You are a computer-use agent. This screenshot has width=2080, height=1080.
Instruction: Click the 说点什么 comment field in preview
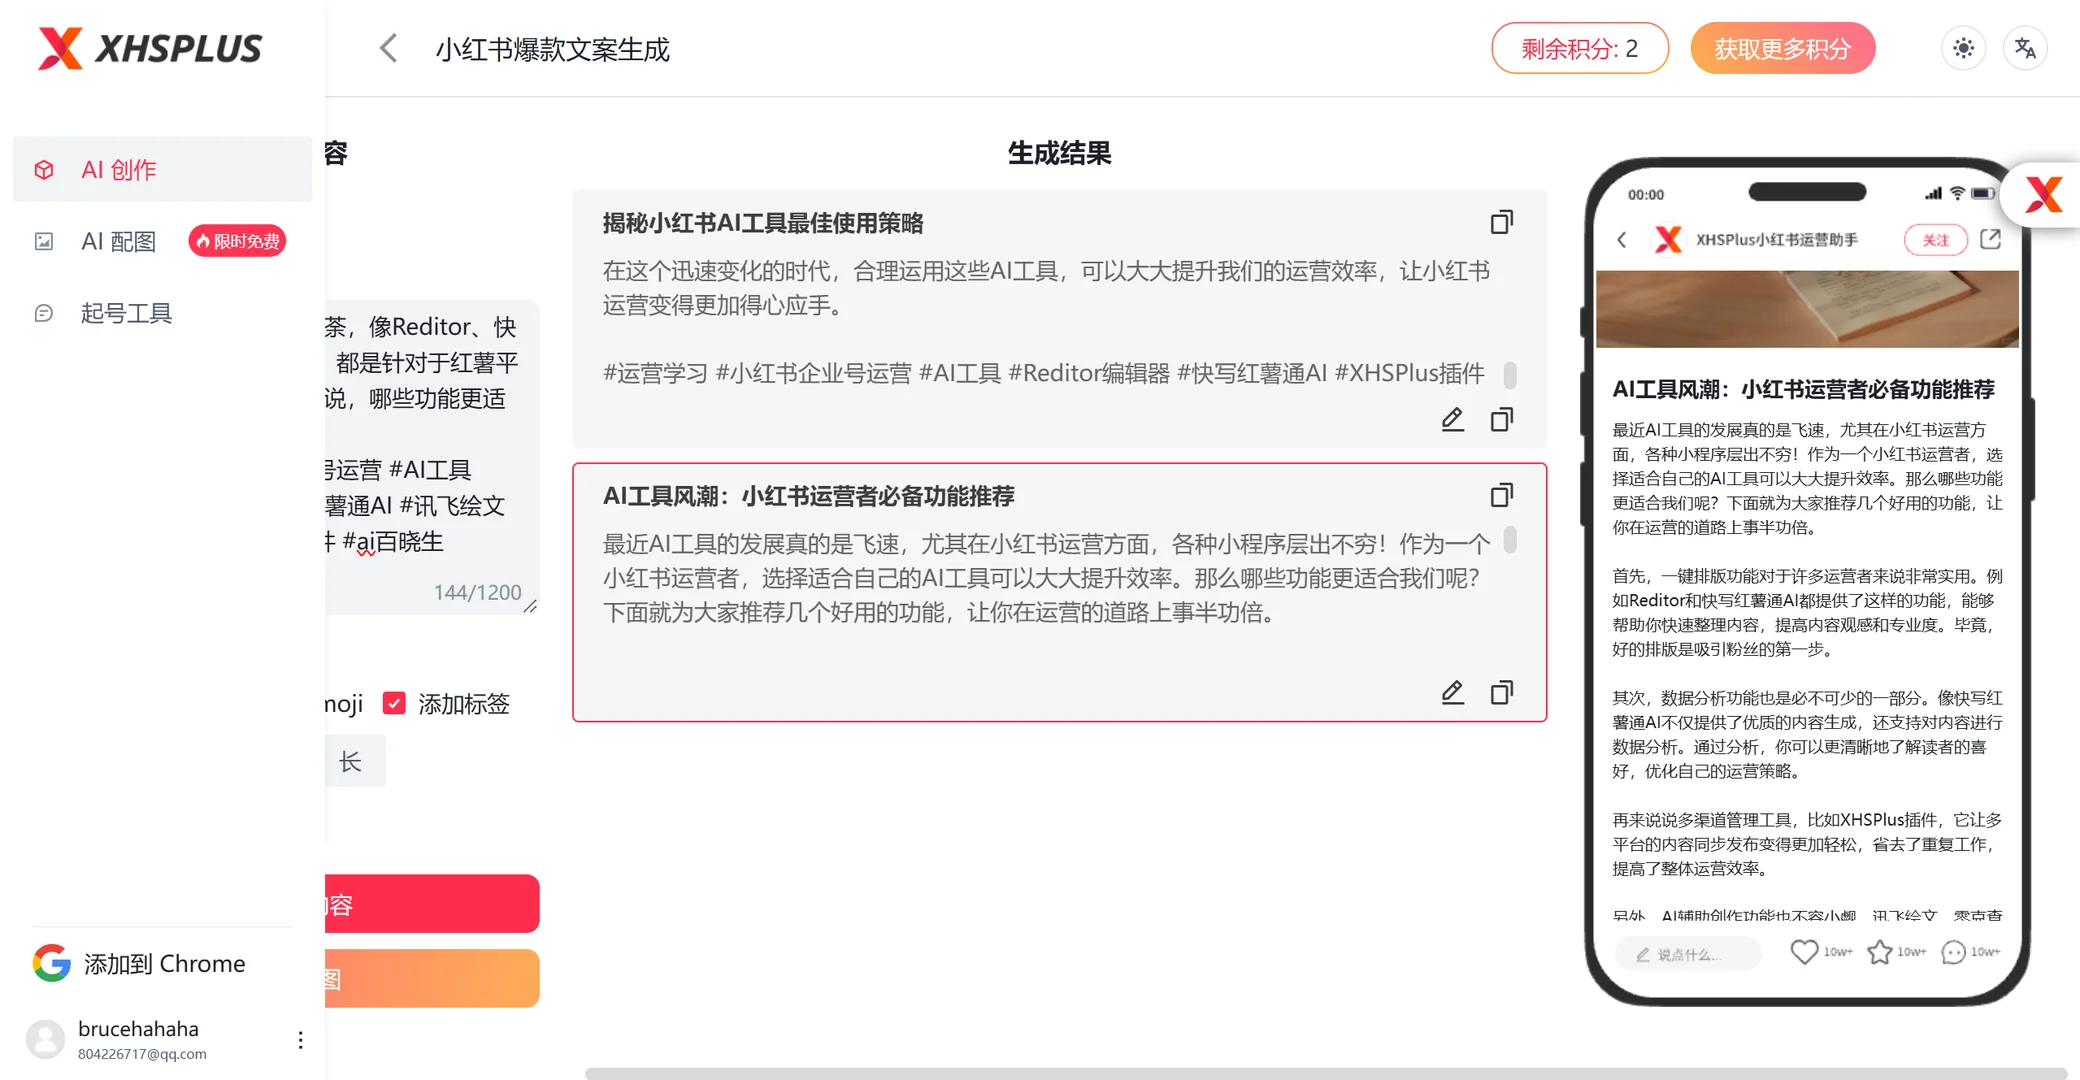tap(1687, 953)
